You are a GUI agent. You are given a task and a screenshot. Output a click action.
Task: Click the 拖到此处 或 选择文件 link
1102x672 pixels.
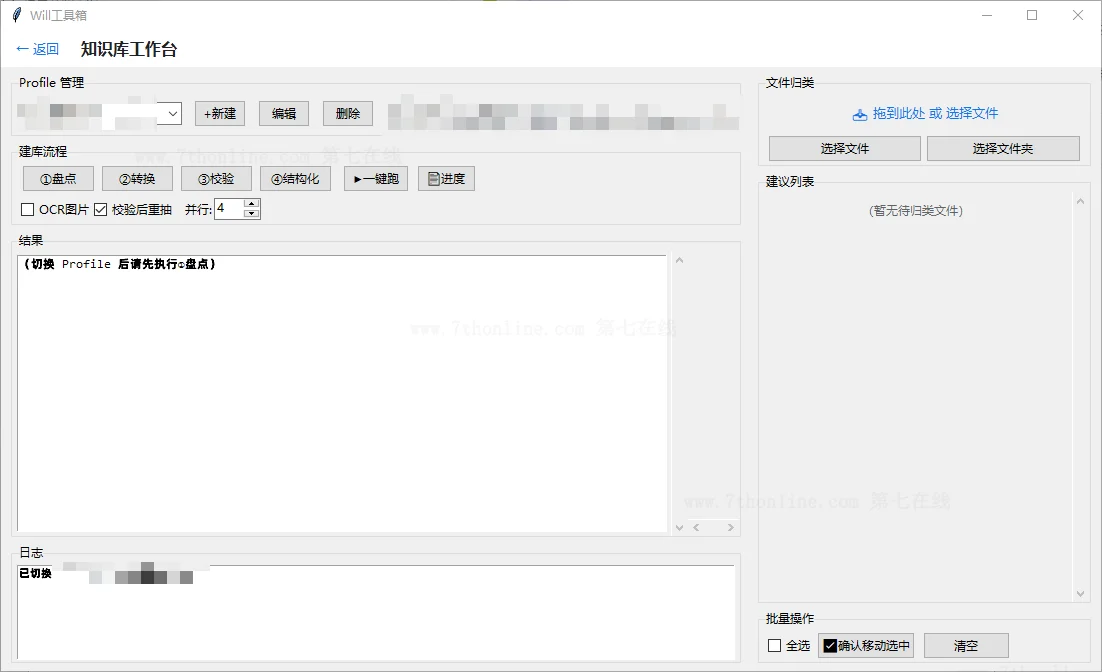point(935,113)
